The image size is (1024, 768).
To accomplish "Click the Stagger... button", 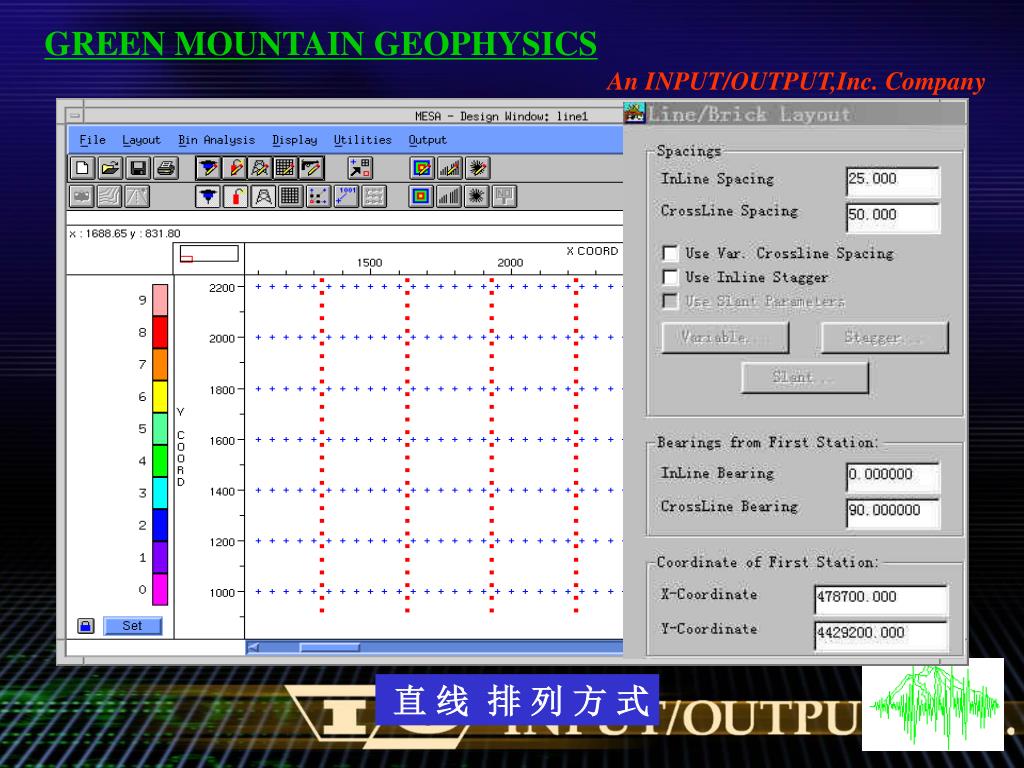I will point(884,338).
